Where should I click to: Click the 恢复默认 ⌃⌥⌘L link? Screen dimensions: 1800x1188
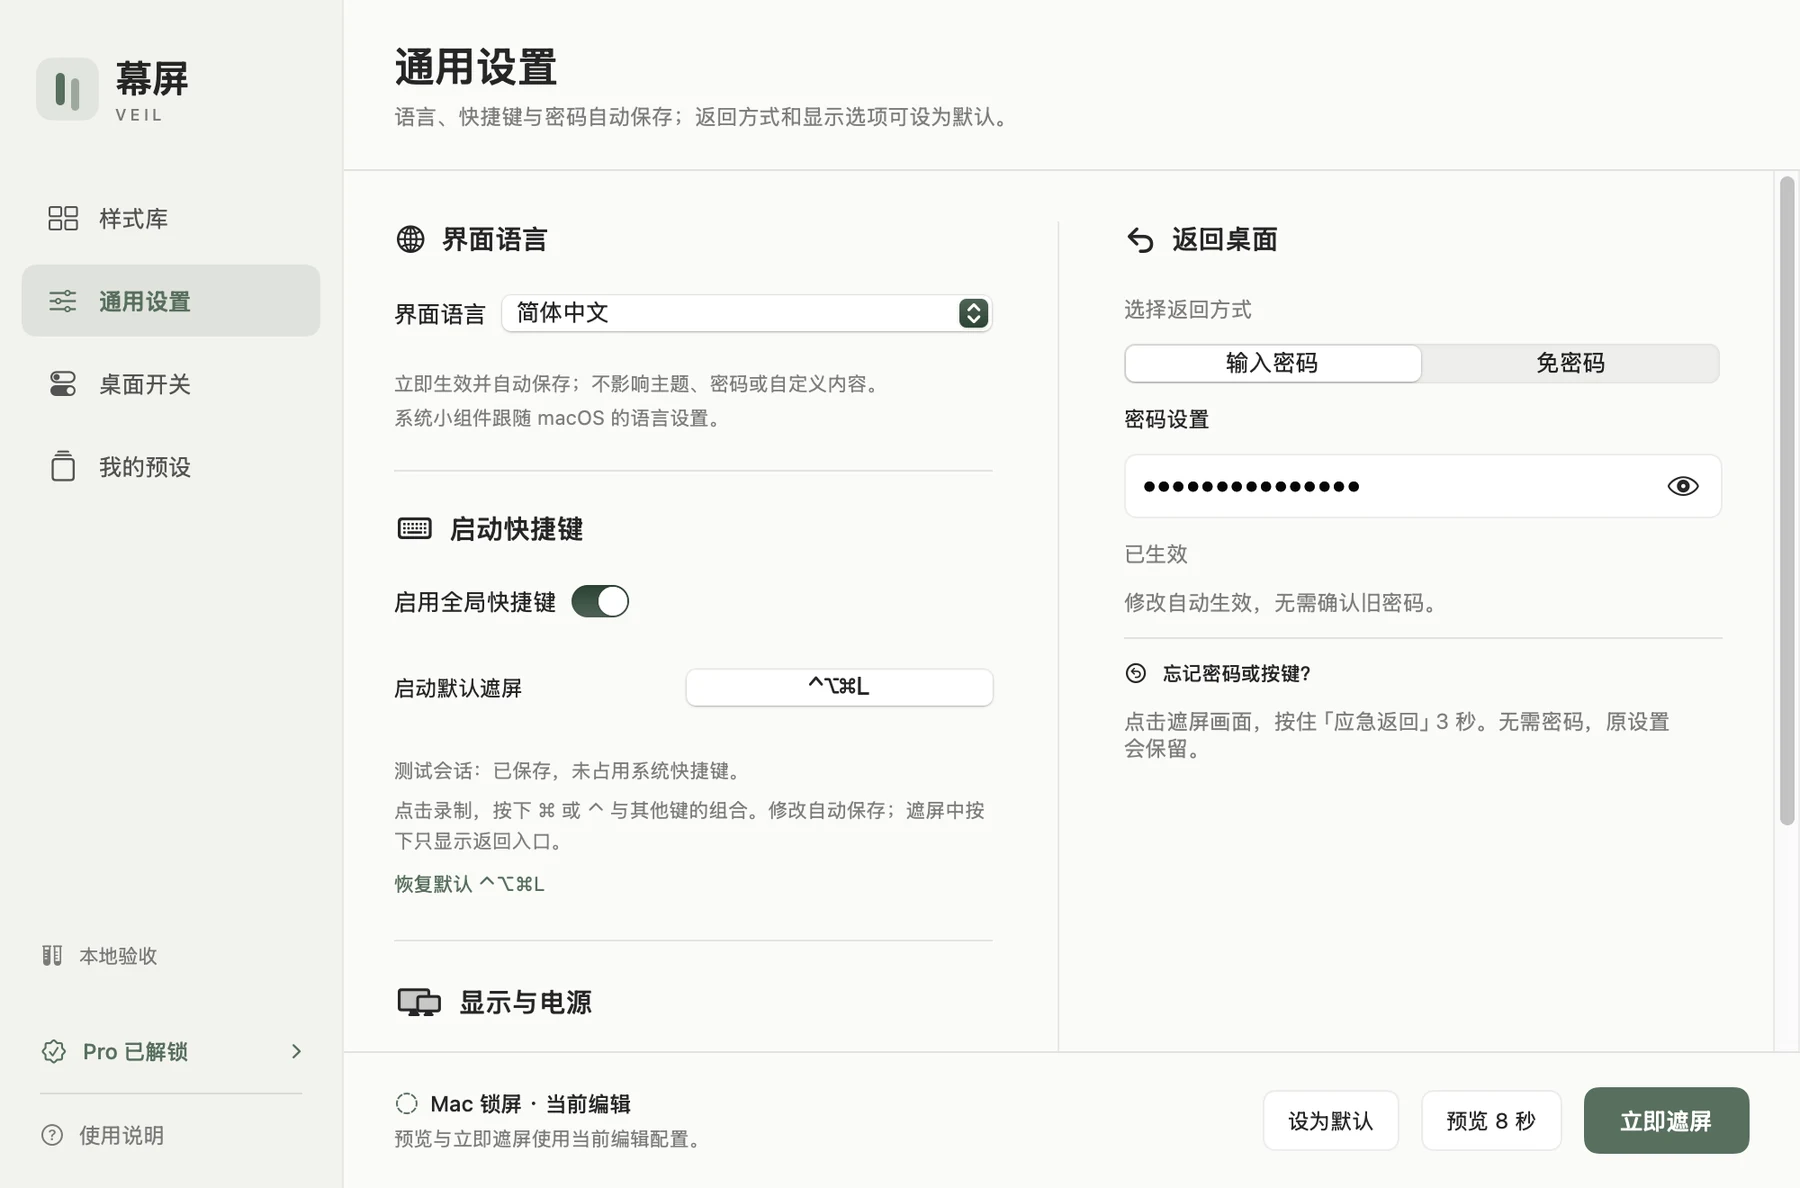point(469,884)
